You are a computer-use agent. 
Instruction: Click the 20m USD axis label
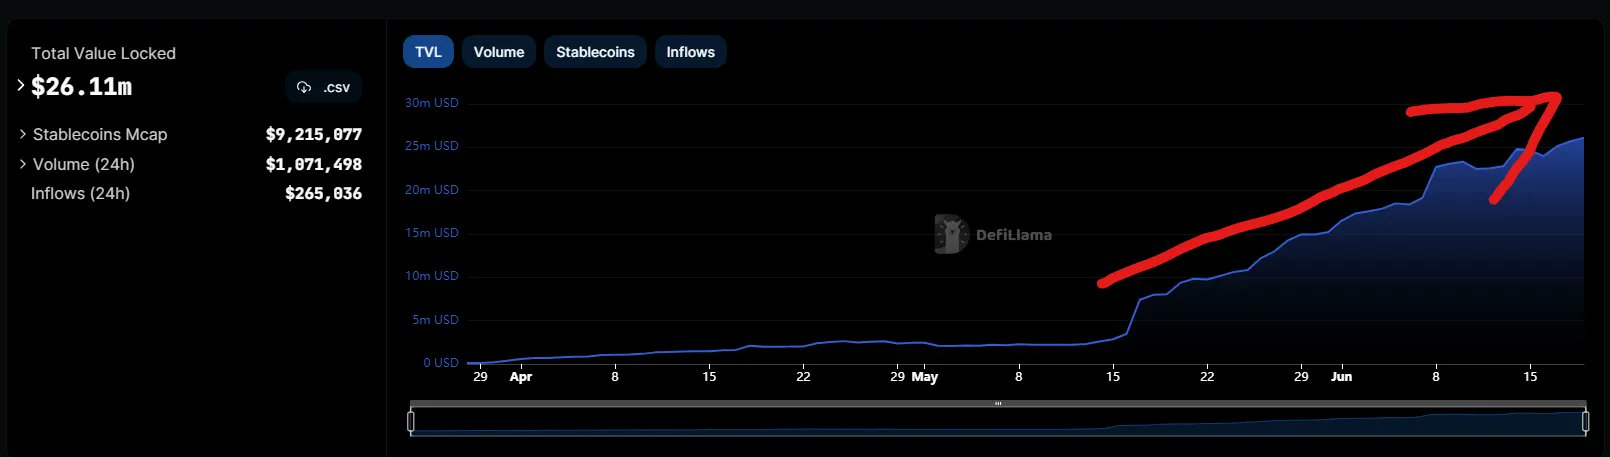(x=431, y=190)
